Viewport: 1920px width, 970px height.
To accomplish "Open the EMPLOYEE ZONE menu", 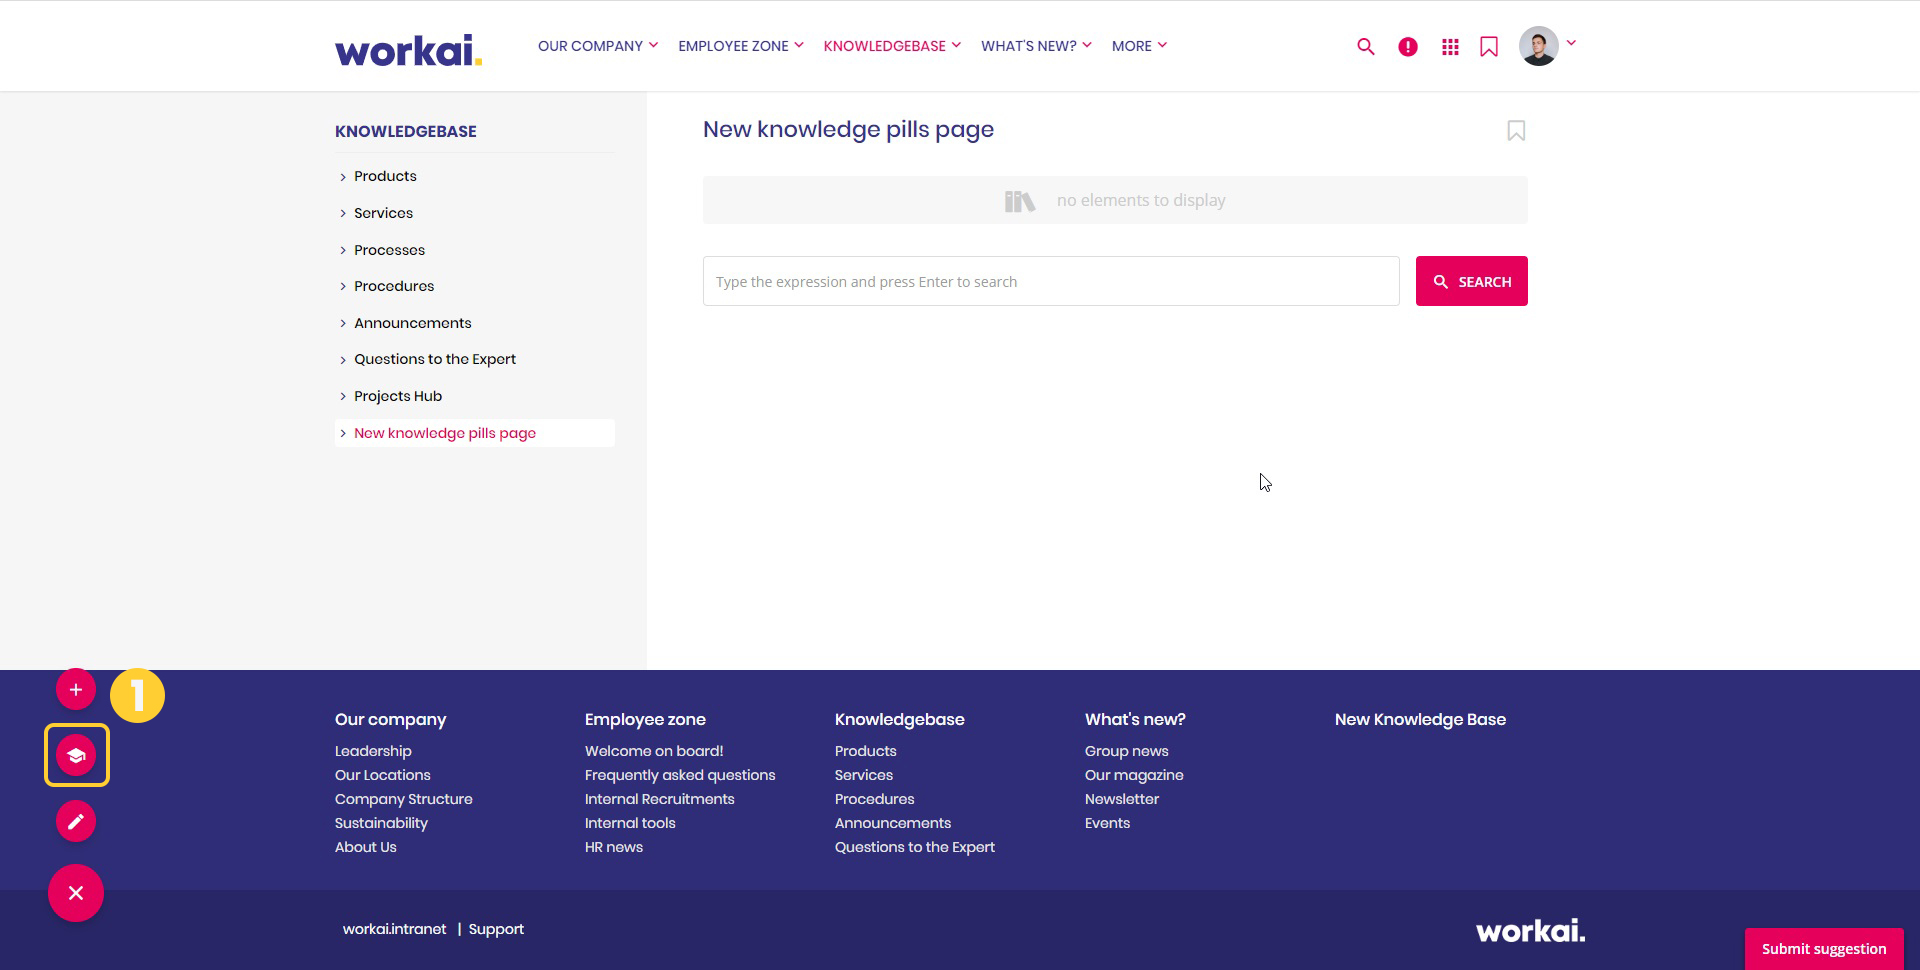I will click(x=741, y=46).
